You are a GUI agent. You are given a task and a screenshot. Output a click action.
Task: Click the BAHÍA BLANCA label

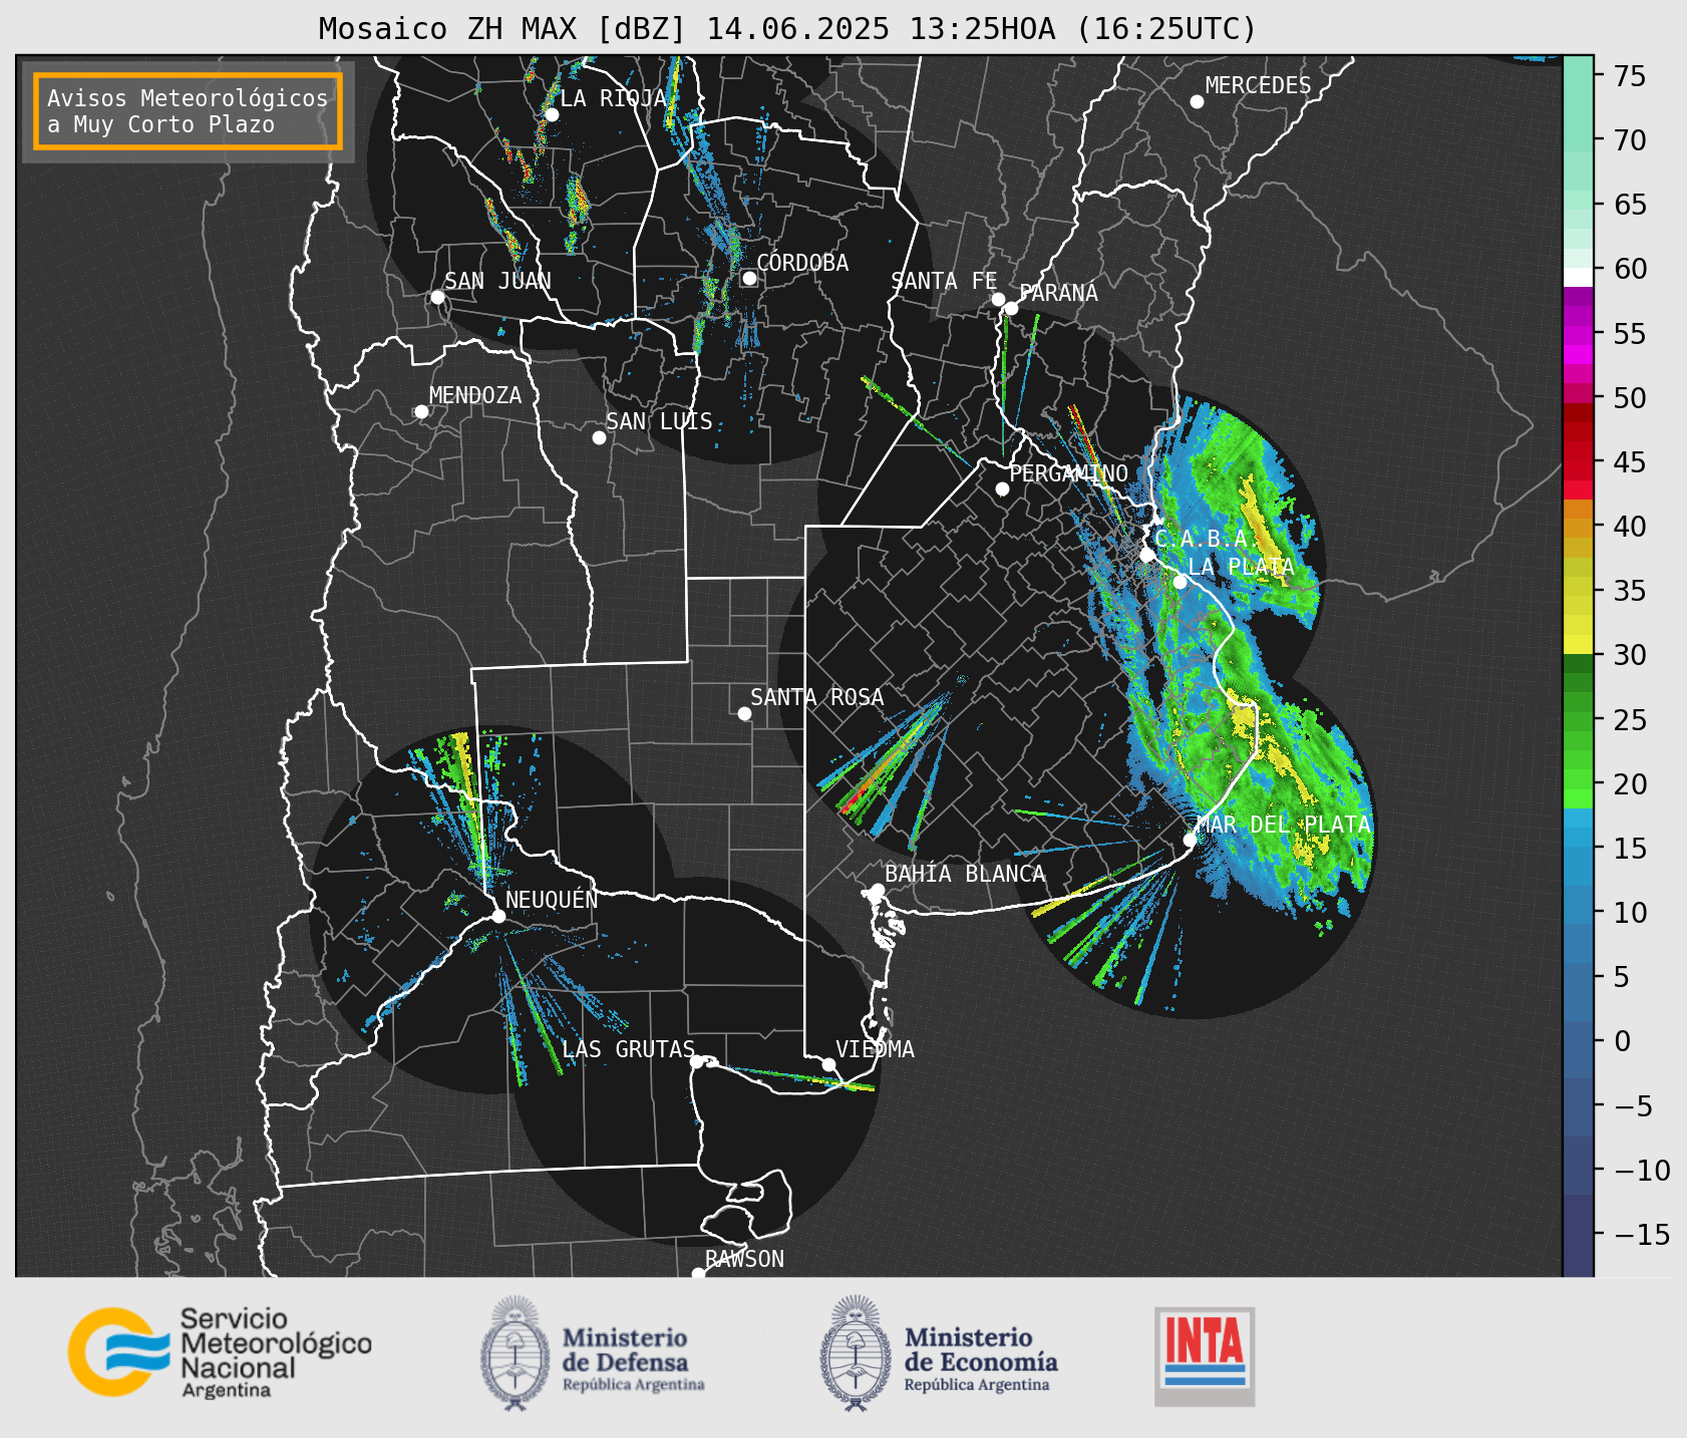(965, 874)
